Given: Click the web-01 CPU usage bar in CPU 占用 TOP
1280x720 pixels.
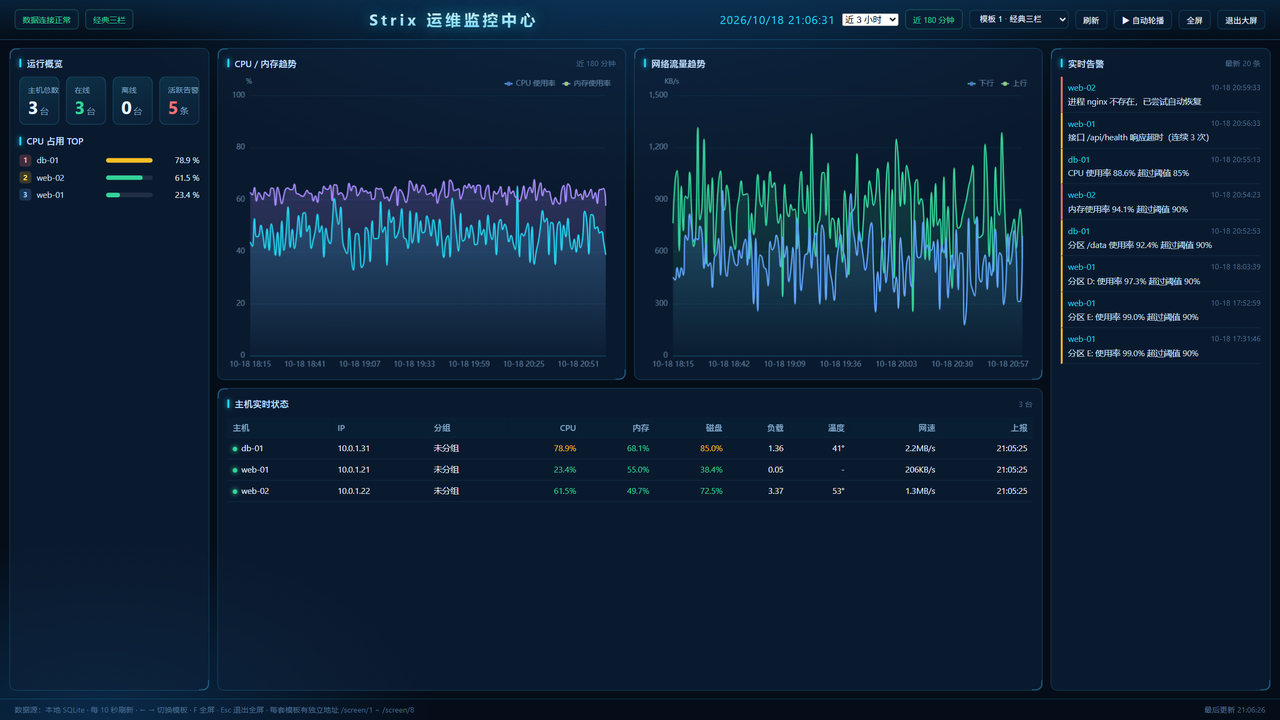Looking at the screenshot, I should (x=129, y=195).
